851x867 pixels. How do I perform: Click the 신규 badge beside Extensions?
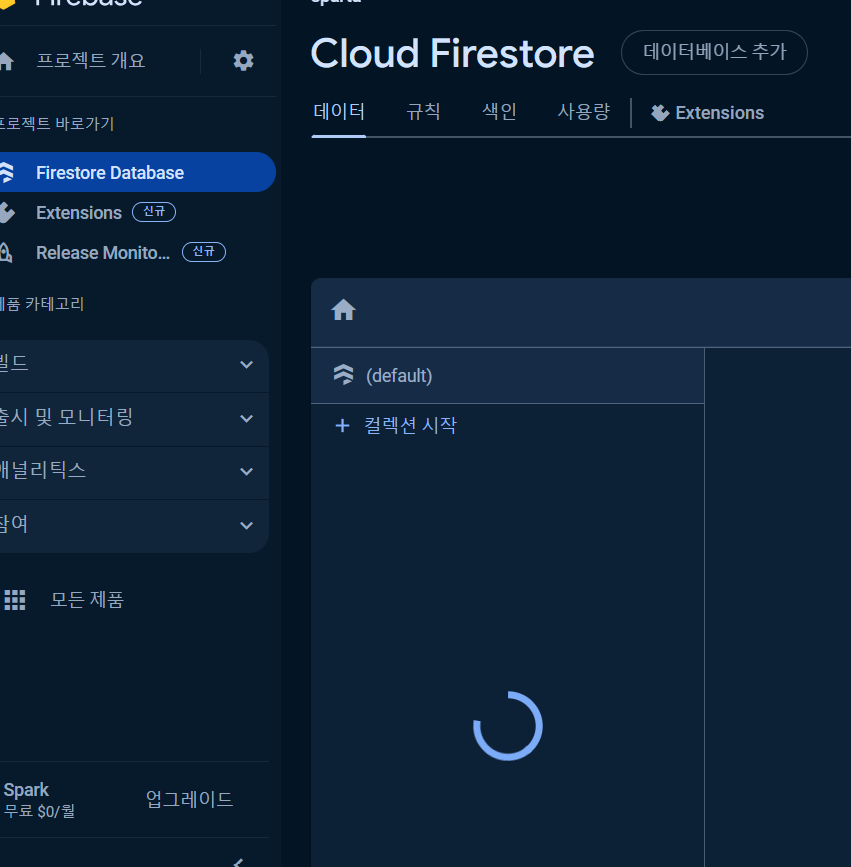click(154, 212)
